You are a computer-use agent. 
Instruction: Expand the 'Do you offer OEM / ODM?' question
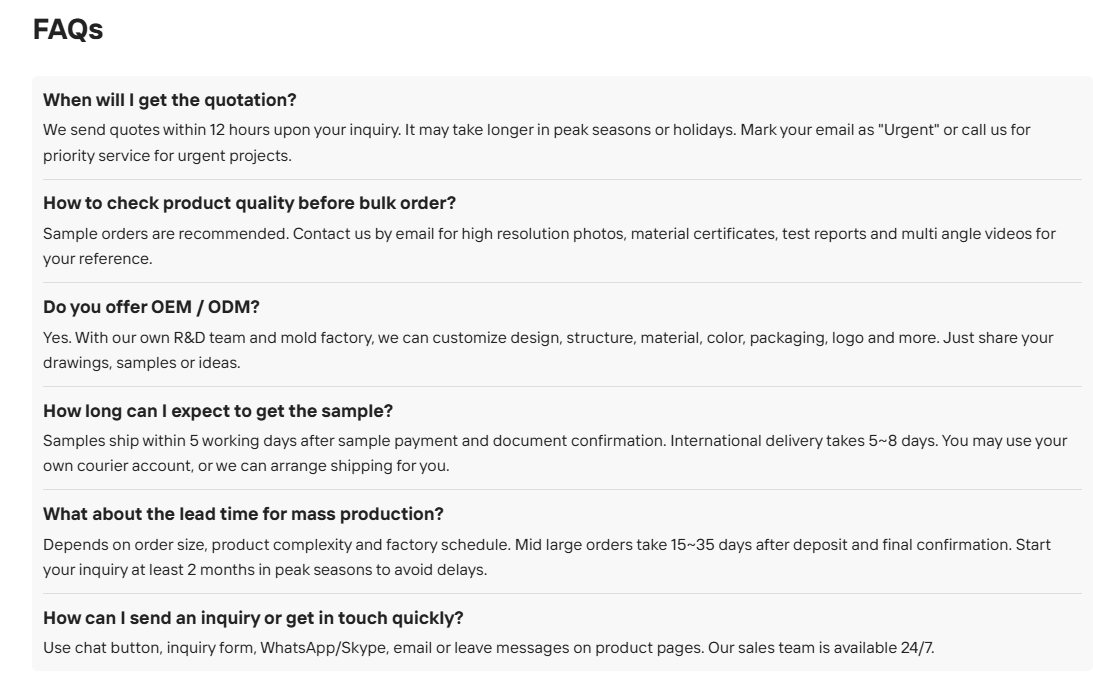tap(151, 307)
